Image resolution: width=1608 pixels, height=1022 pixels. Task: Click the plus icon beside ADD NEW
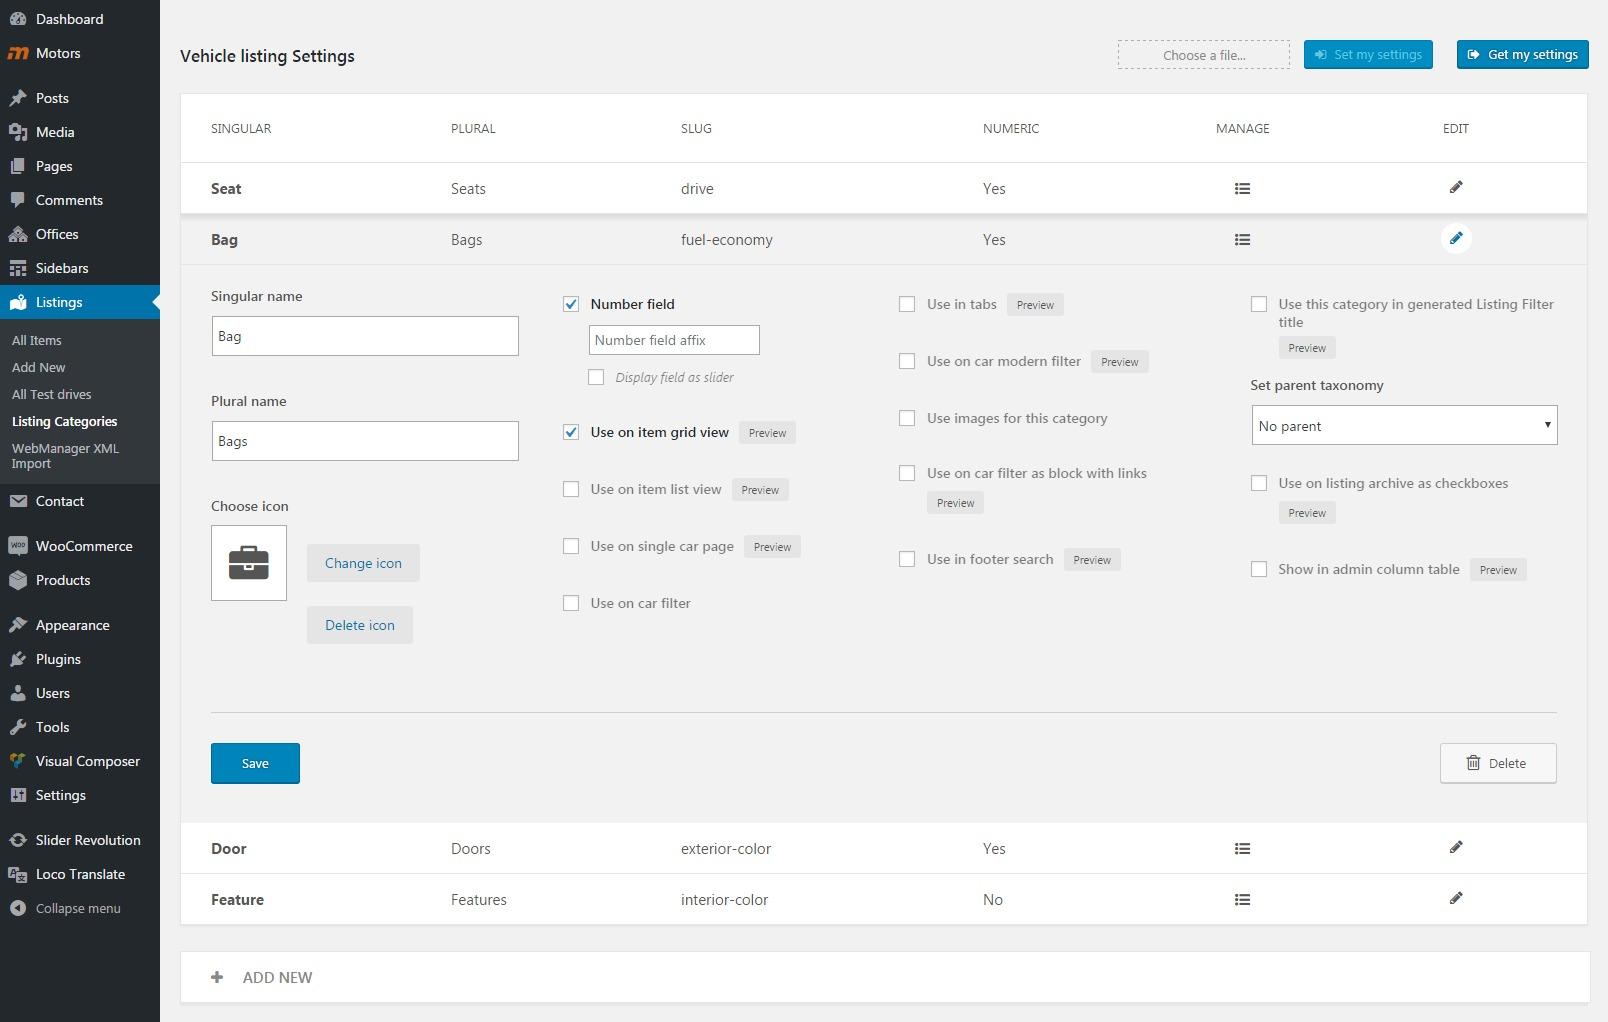(x=217, y=977)
